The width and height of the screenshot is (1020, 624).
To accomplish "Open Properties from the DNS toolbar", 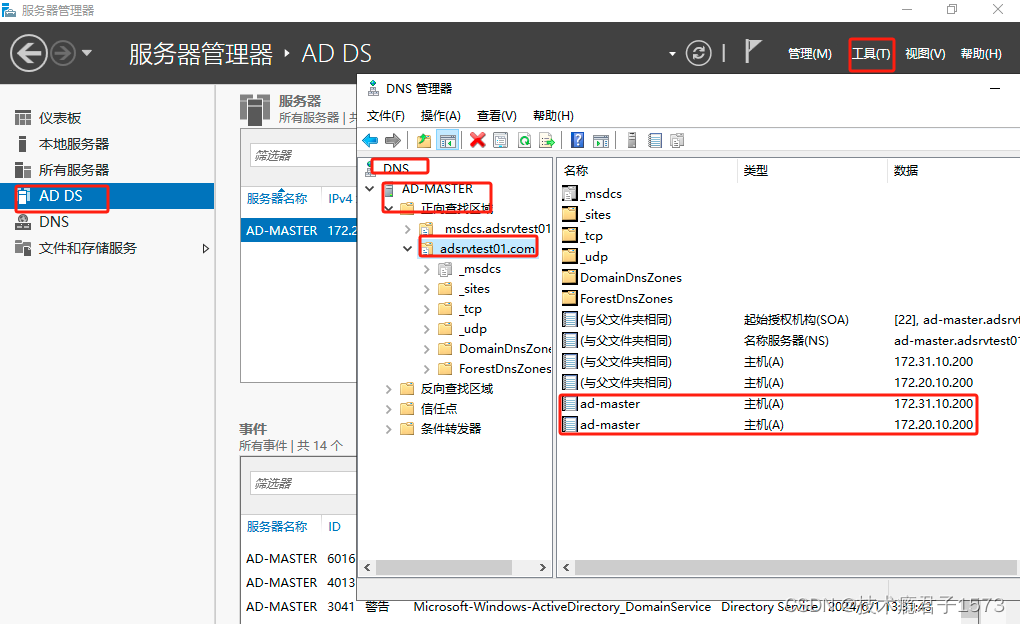I will [500, 140].
